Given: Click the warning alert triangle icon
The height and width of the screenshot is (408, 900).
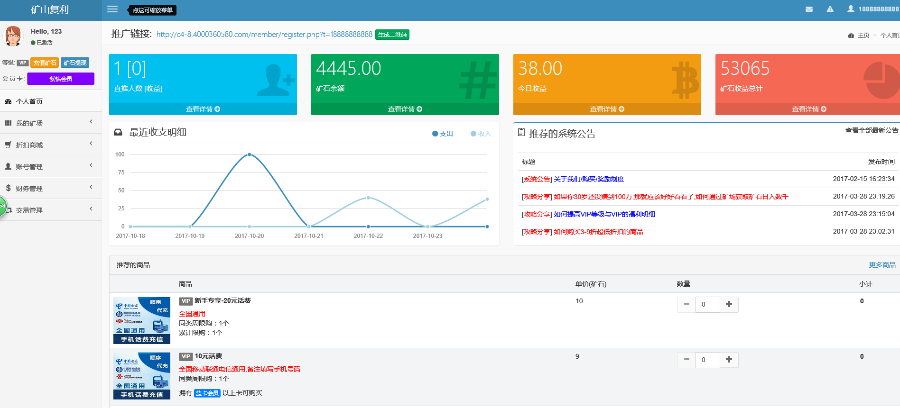Looking at the screenshot, I should 829,9.
